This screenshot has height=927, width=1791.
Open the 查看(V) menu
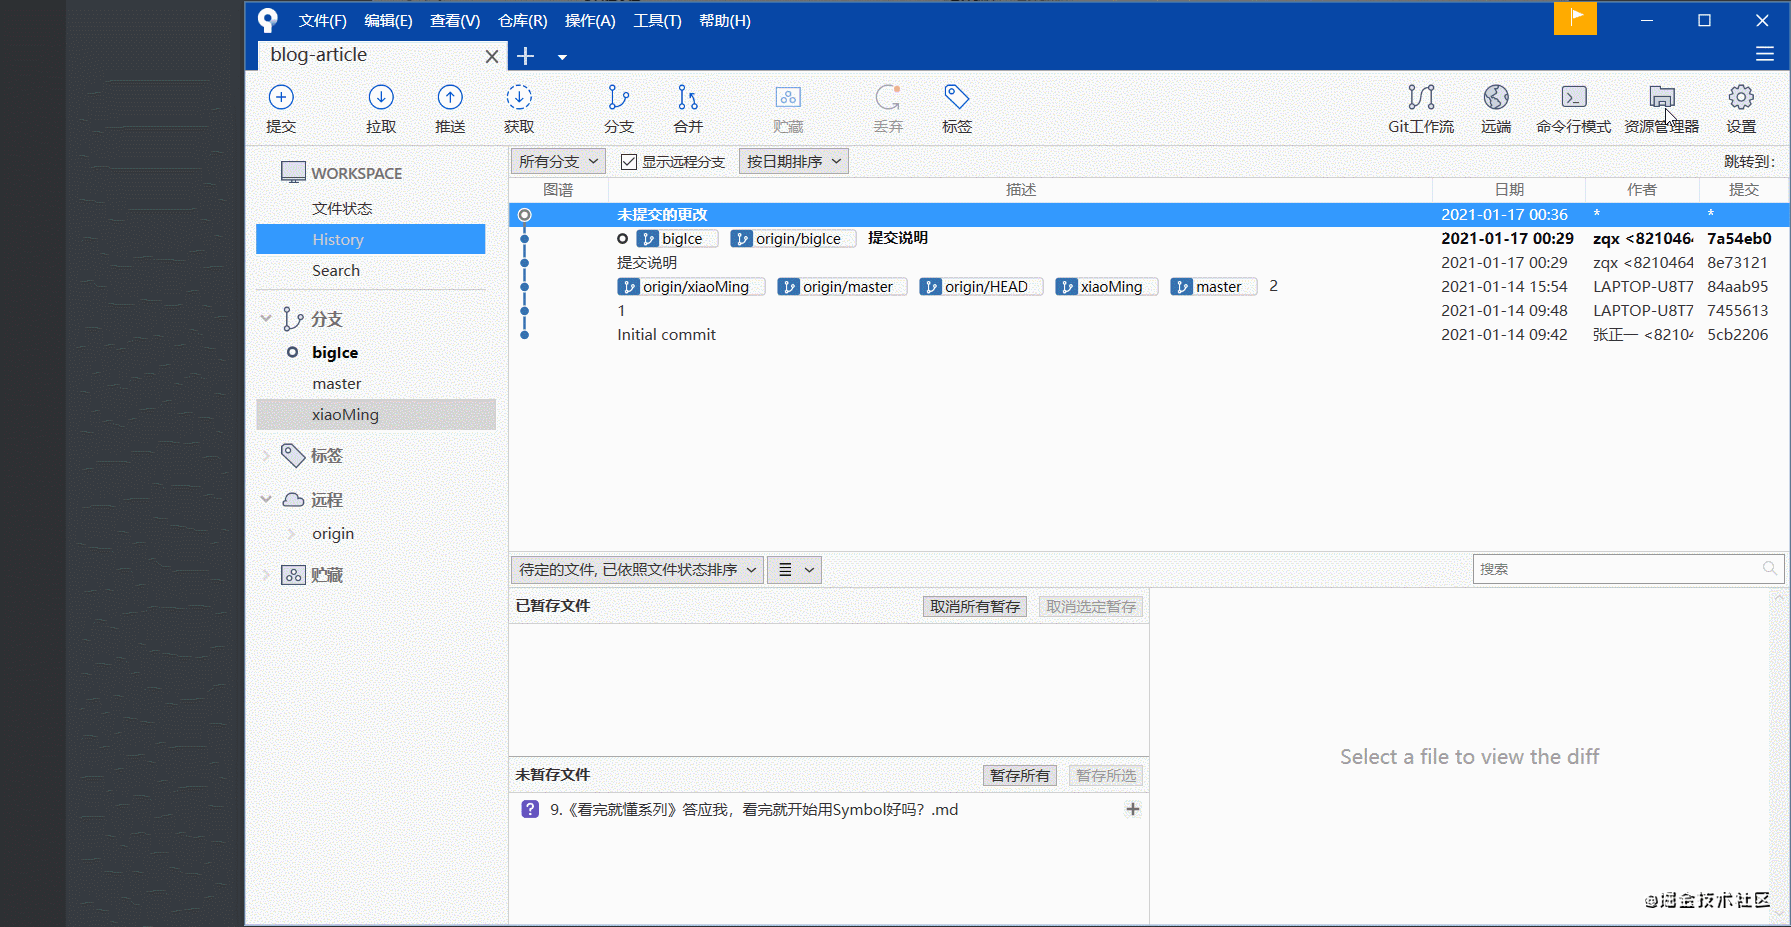pos(455,20)
